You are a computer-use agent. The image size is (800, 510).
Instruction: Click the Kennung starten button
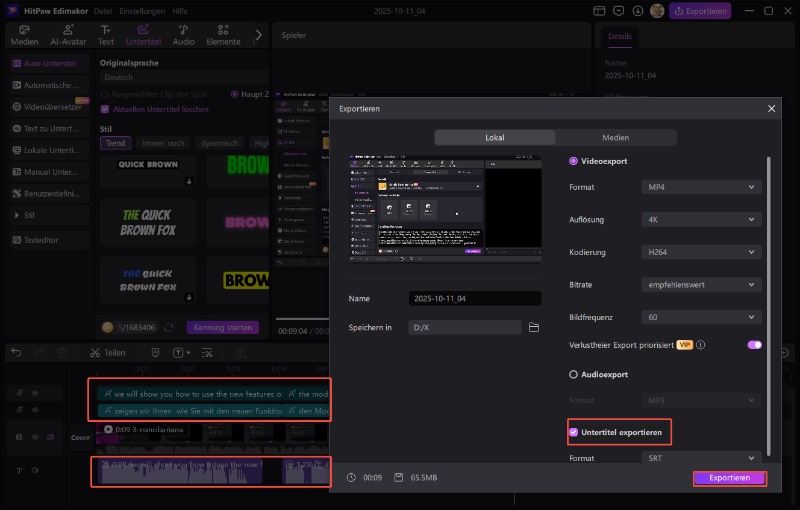tap(222, 327)
